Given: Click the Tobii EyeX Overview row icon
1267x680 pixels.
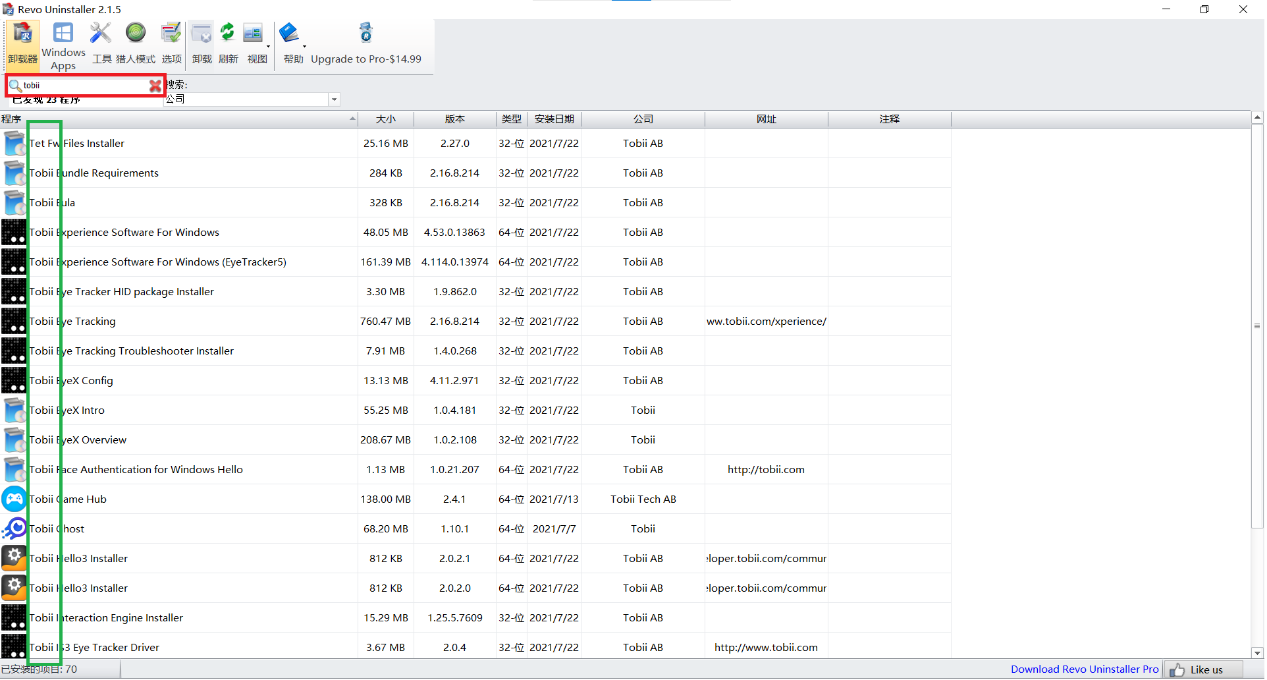Looking at the screenshot, I should click(x=14, y=440).
